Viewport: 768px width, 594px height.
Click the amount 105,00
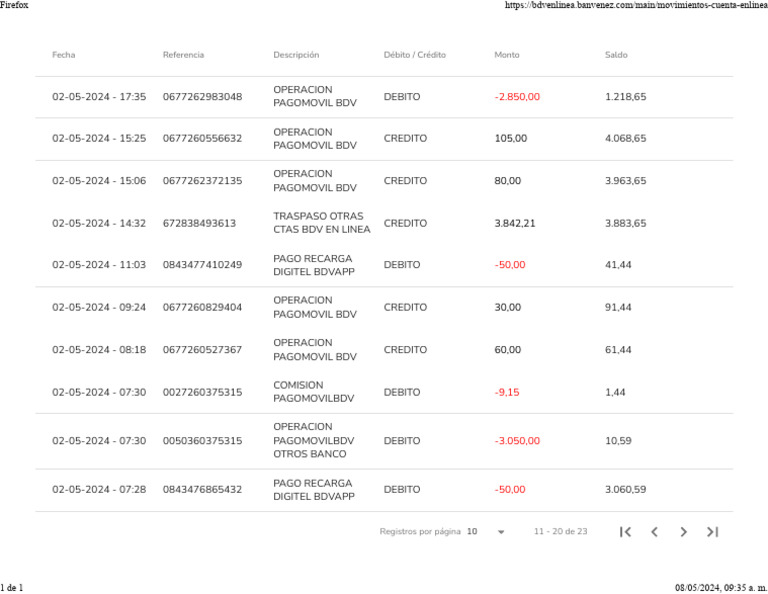[511, 139]
